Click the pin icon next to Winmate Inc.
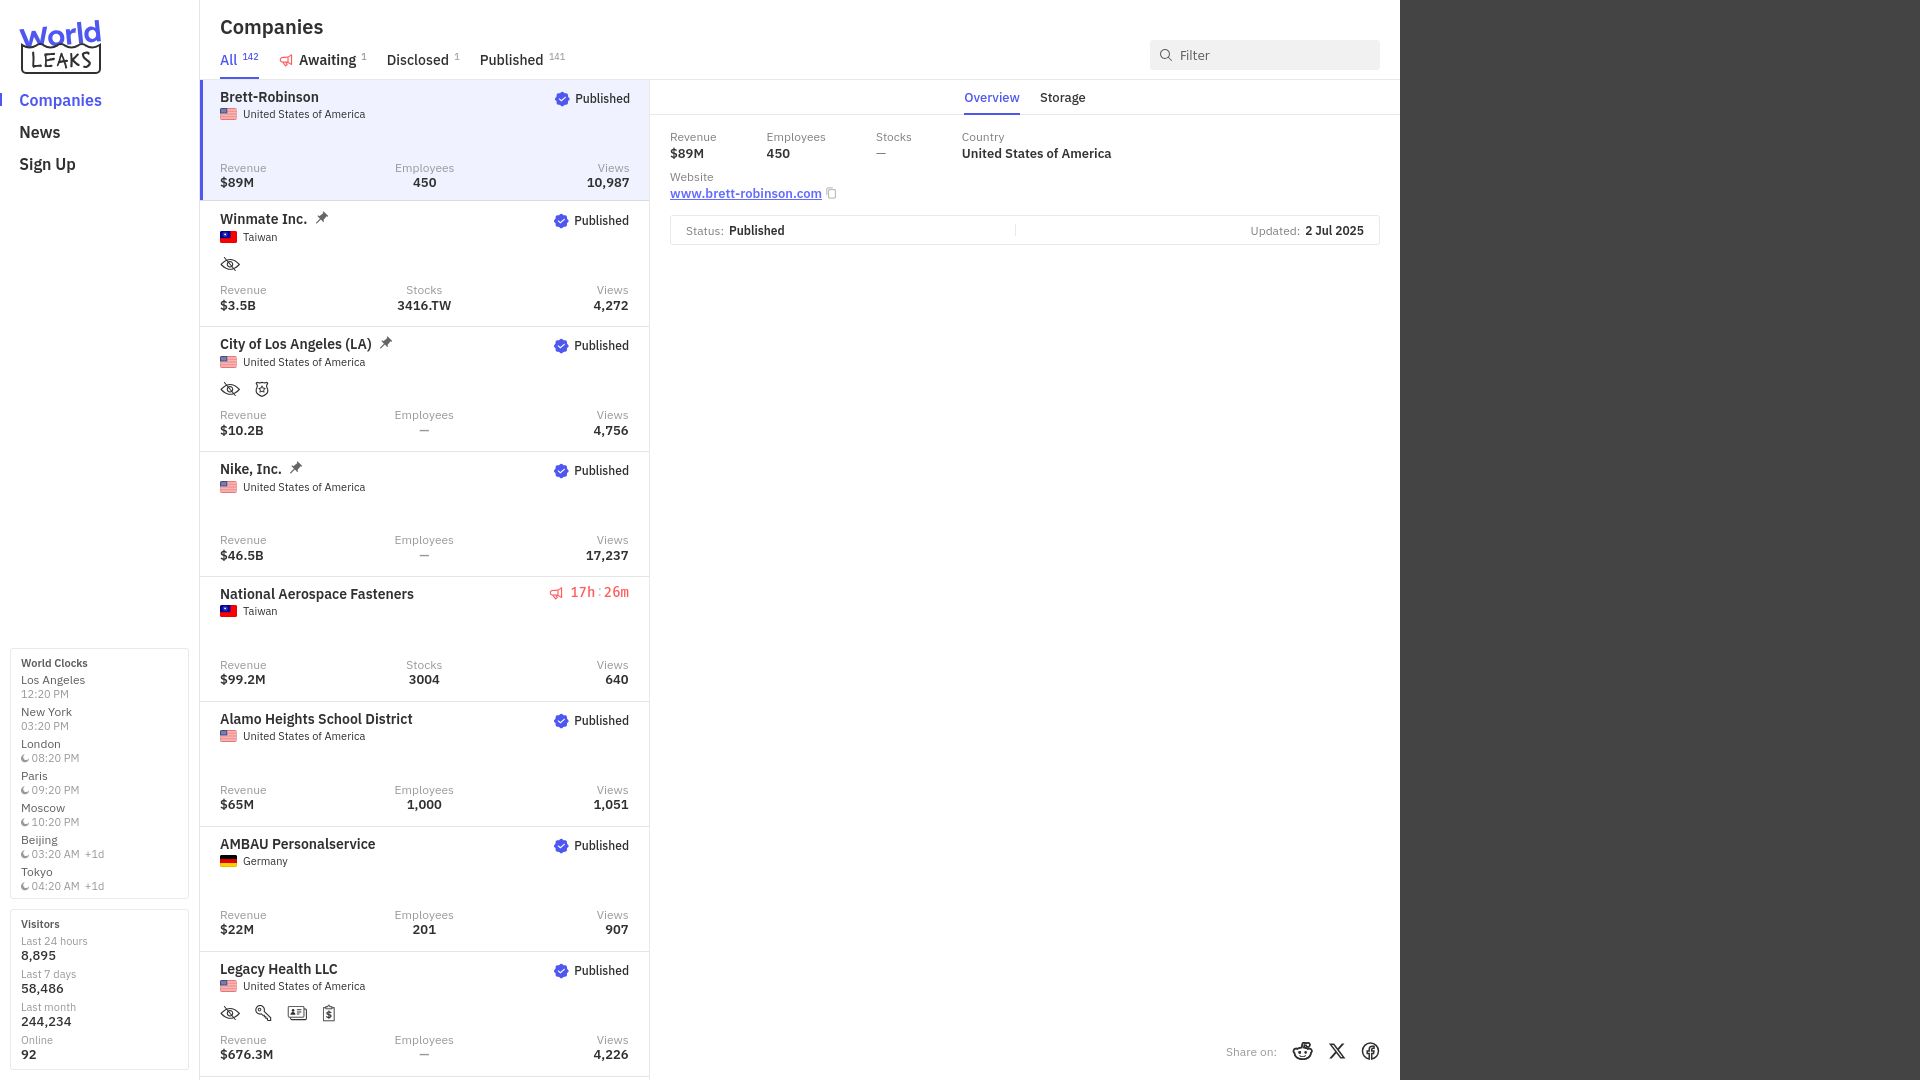The image size is (1920, 1080). [322, 218]
